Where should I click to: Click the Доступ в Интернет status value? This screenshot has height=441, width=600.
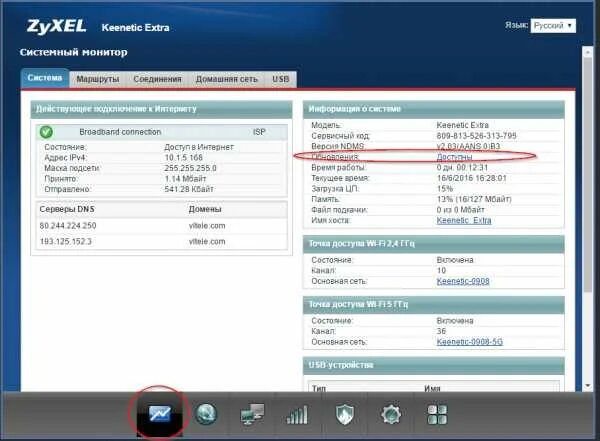click(199, 147)
